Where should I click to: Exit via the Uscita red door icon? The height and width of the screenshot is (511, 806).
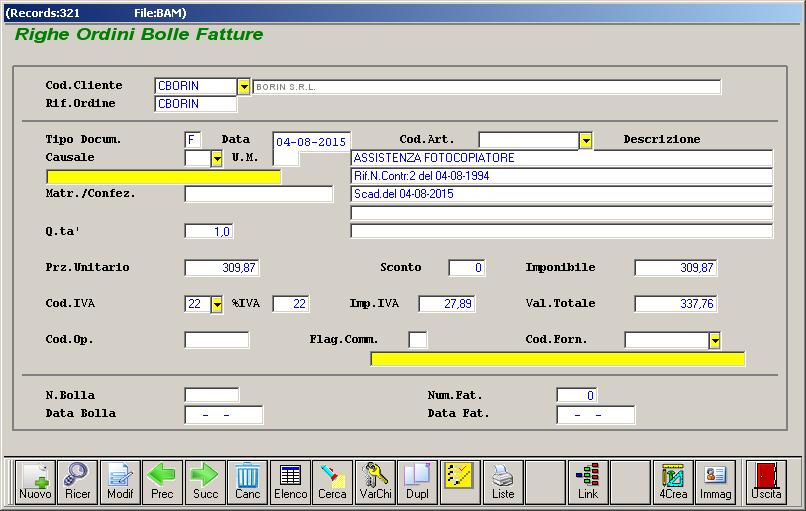(x=766, y=482)
